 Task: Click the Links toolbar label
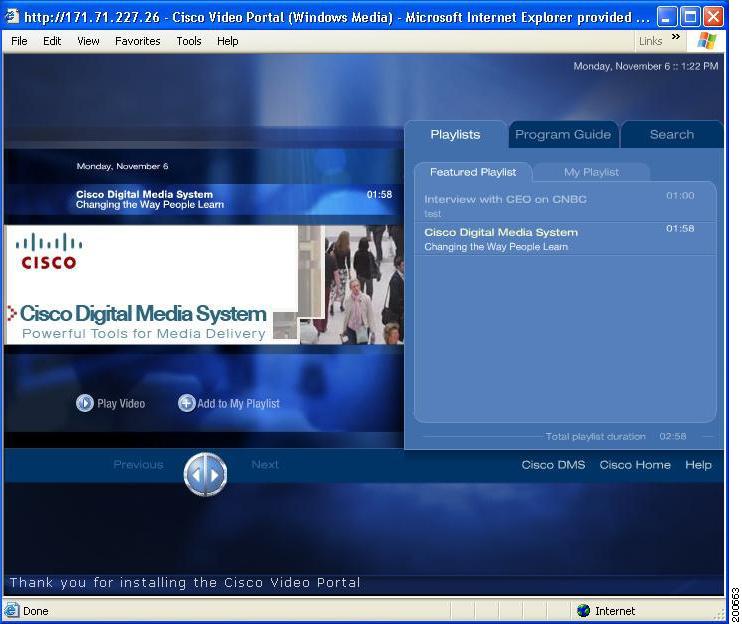click(x=650, y=41)
